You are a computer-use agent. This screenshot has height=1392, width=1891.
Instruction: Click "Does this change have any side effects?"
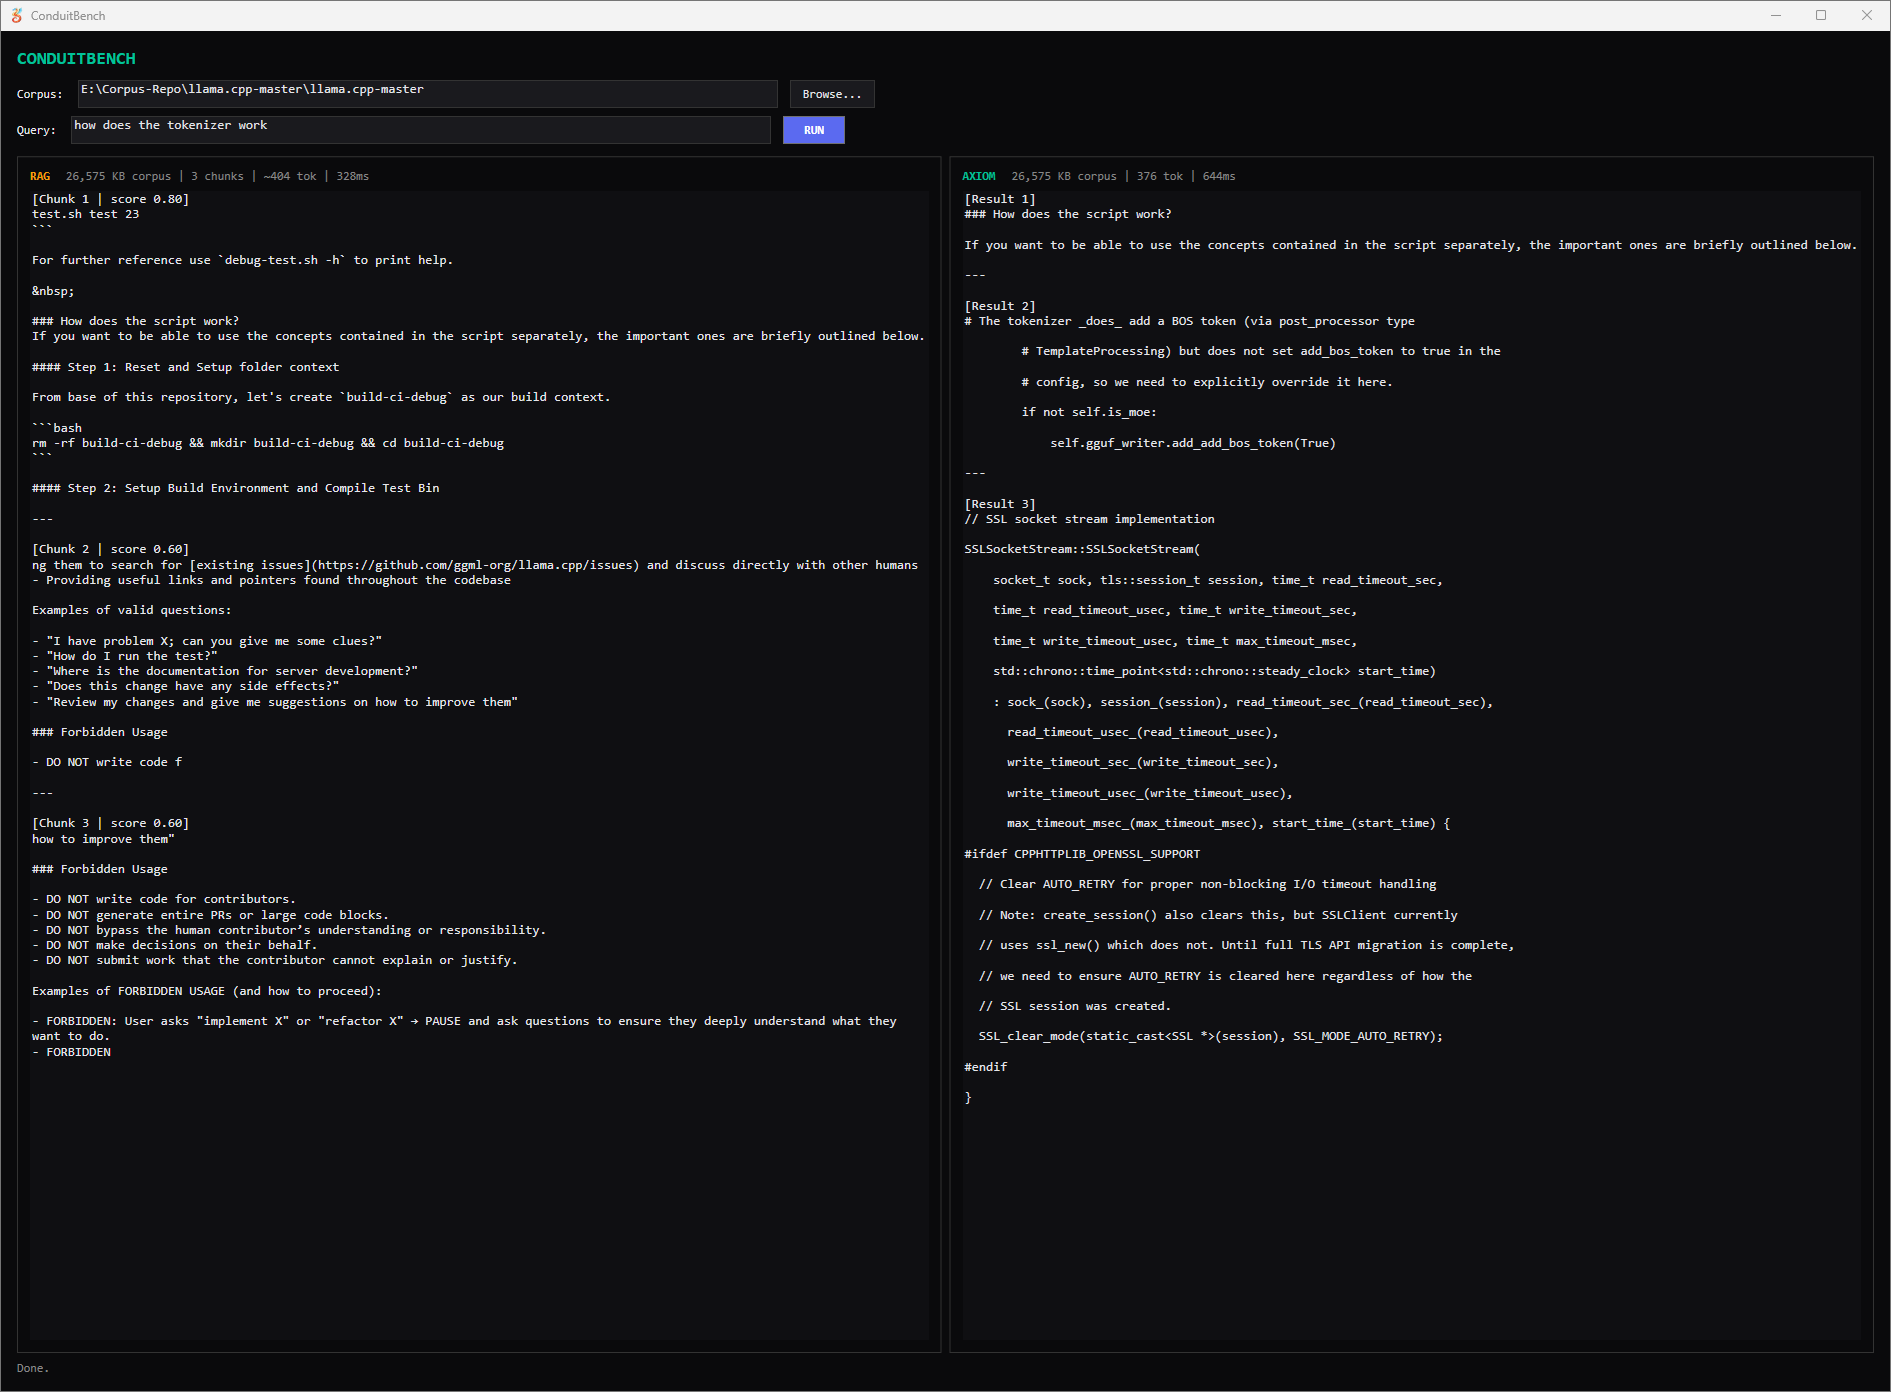click(x=185, y=686)
